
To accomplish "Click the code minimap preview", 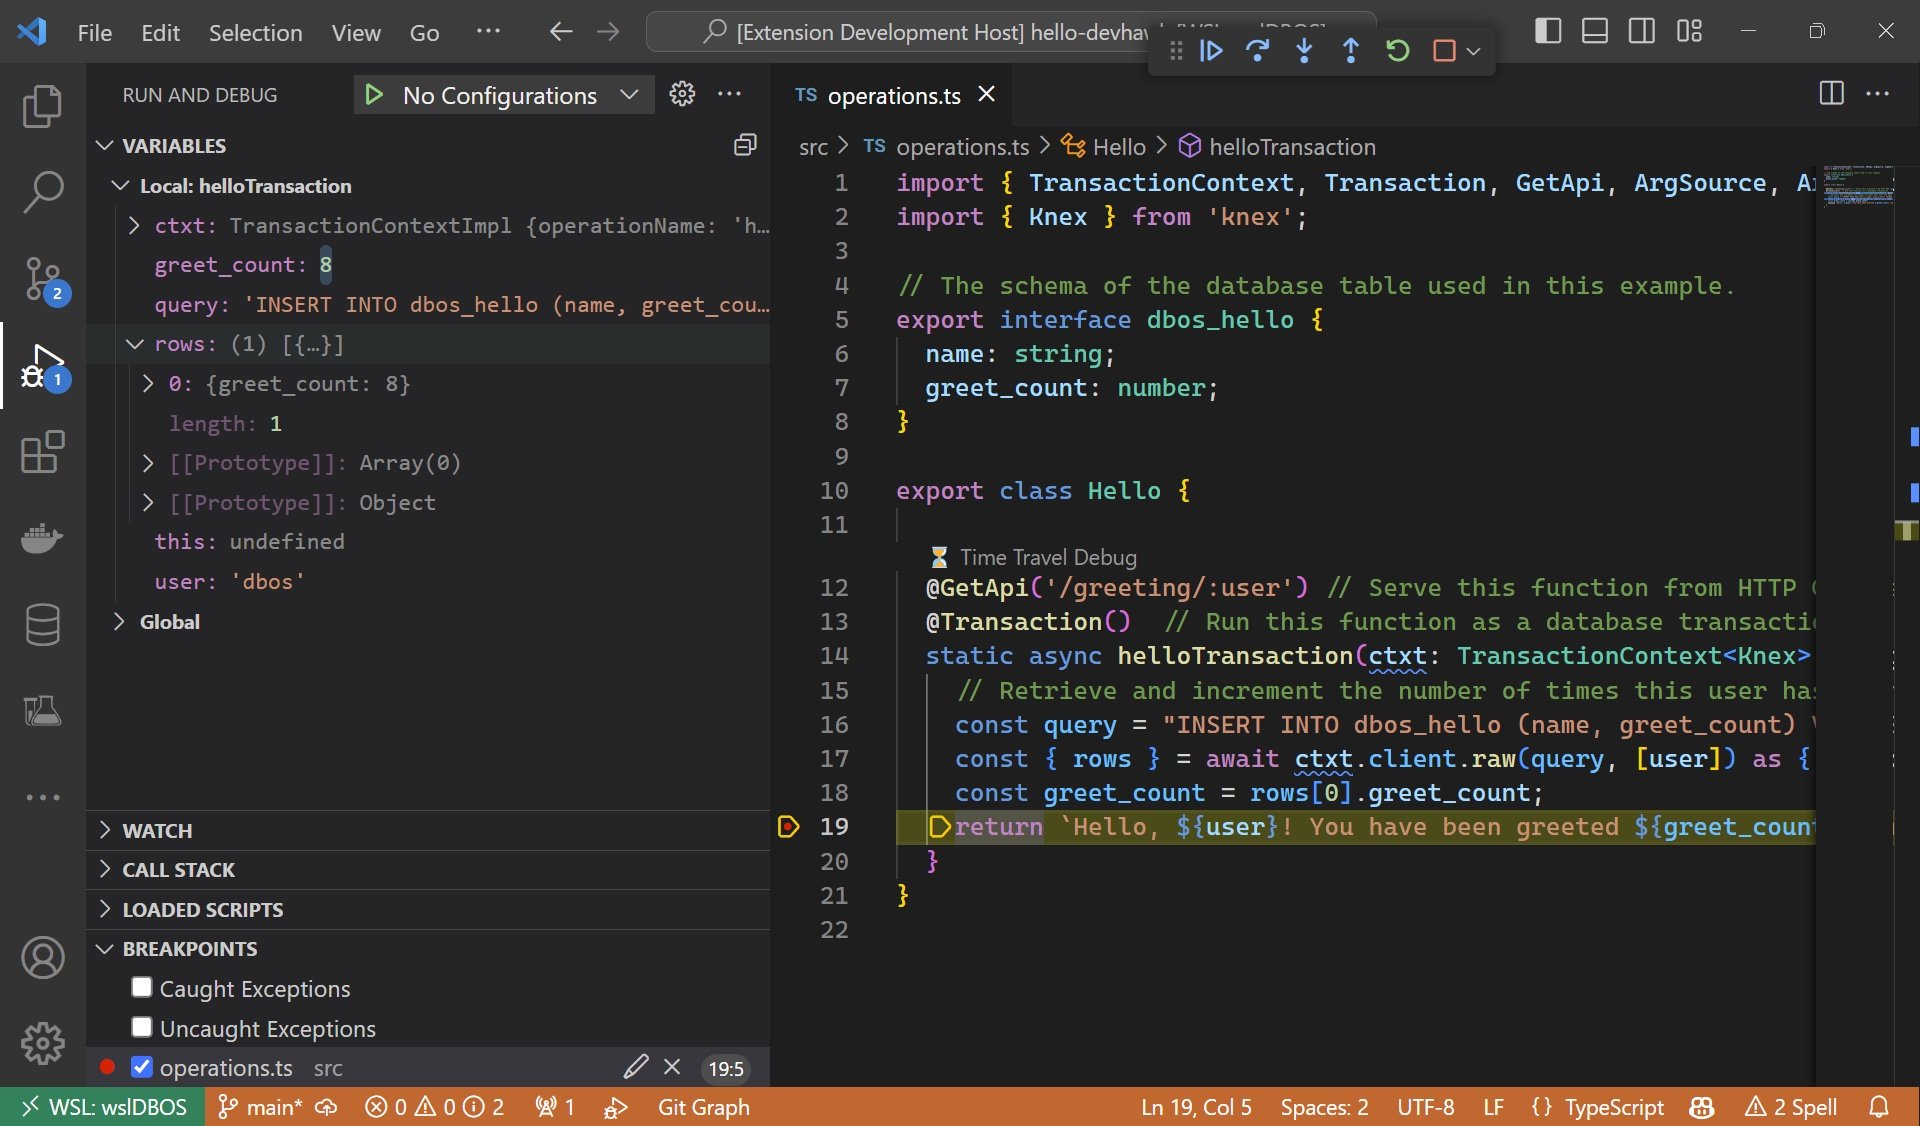I will pos(1857,186).
